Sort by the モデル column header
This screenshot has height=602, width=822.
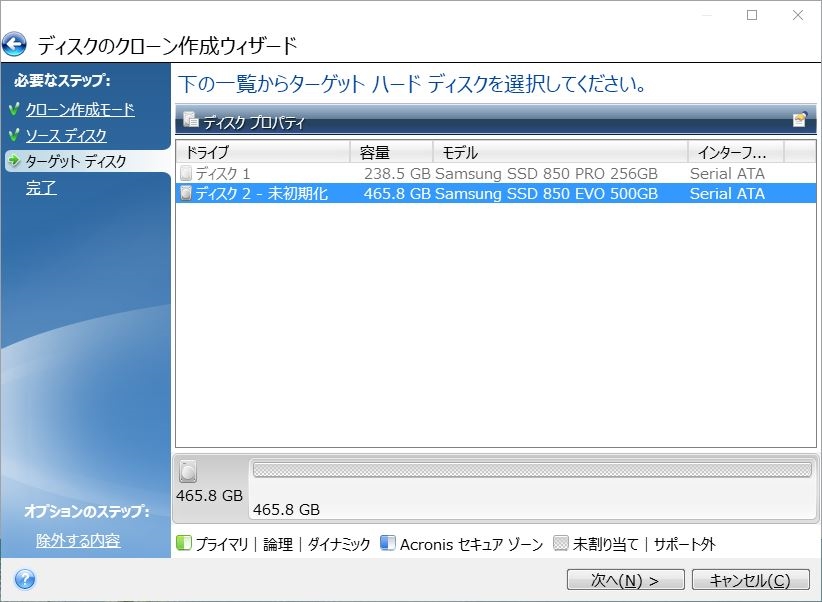pyautogui.click(x=560, y=152)
